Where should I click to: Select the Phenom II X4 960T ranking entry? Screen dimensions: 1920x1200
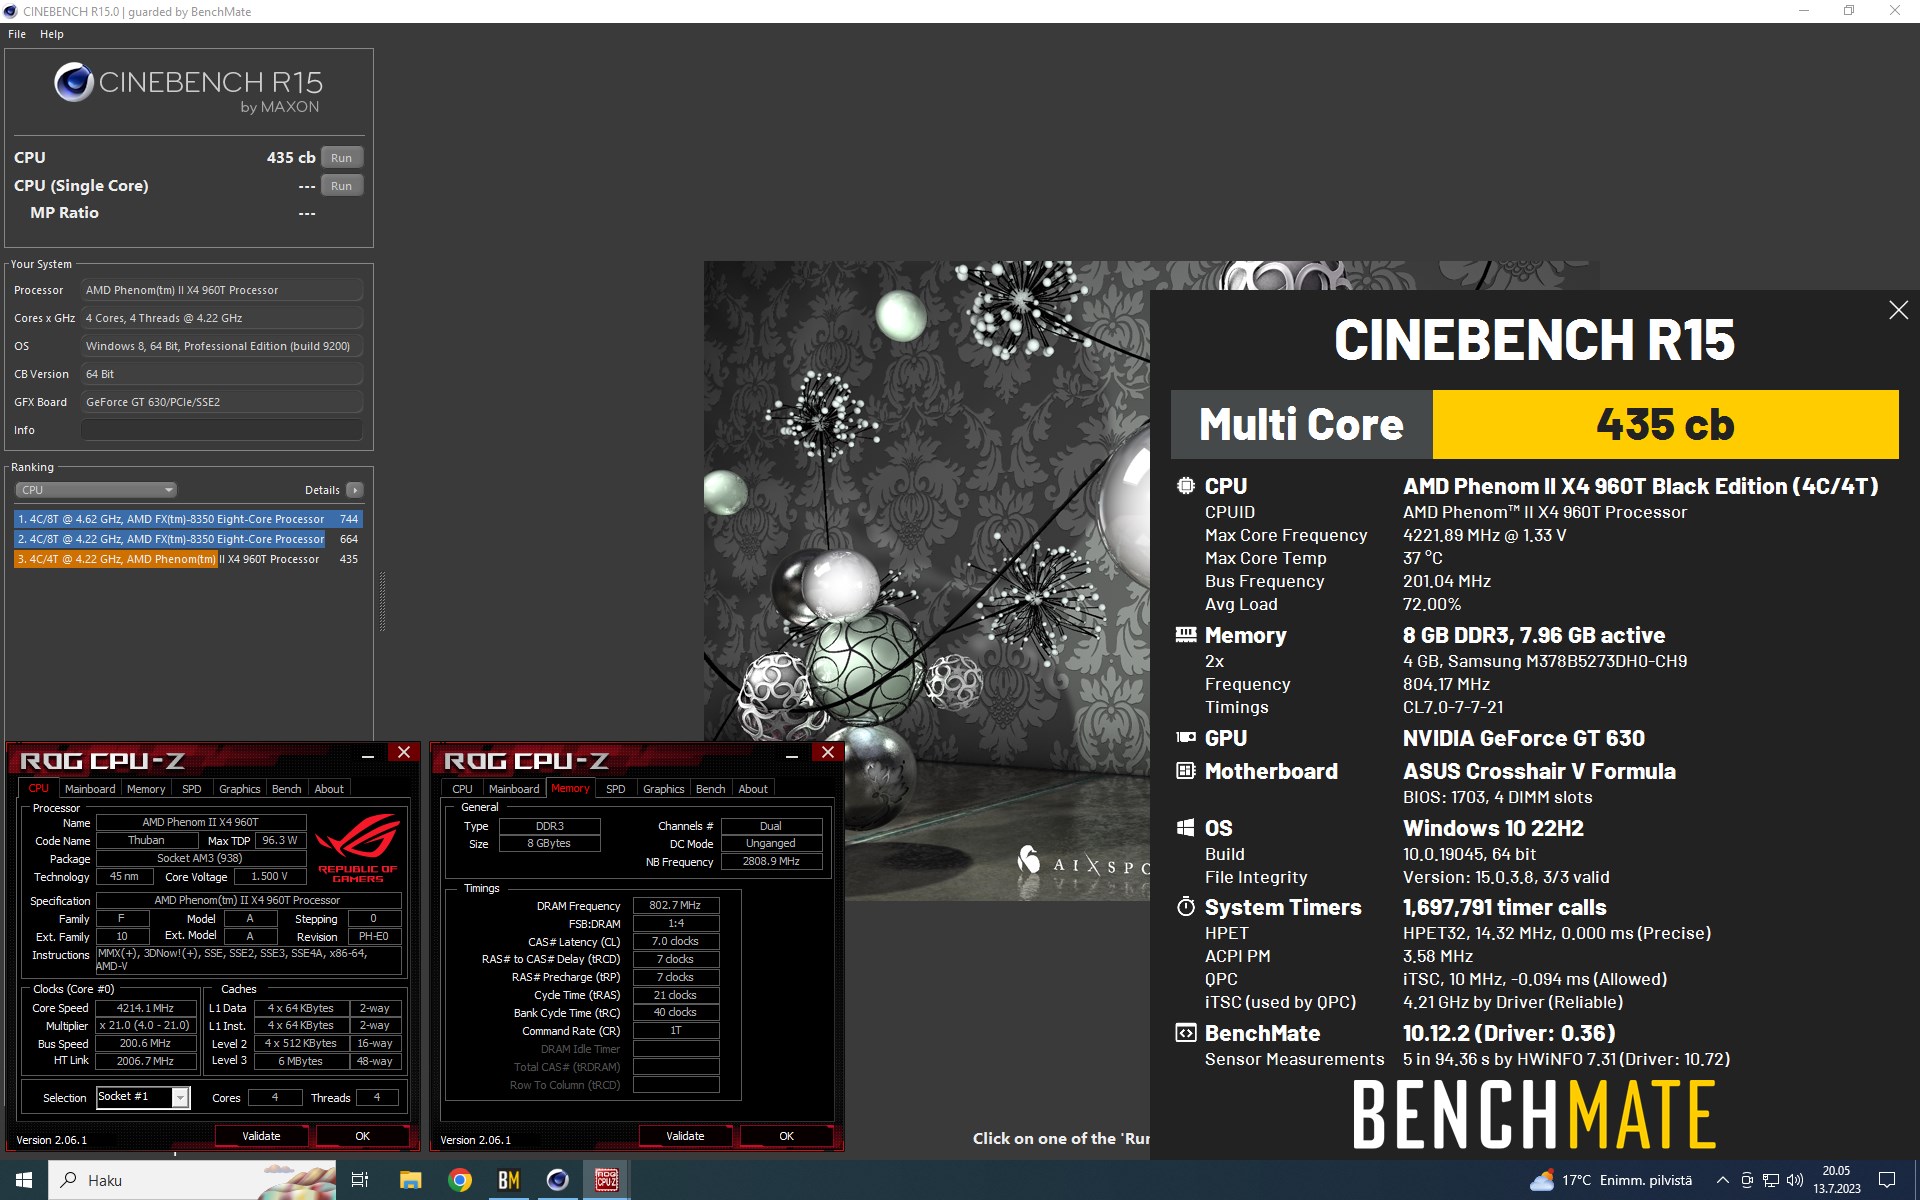[188, 559]
